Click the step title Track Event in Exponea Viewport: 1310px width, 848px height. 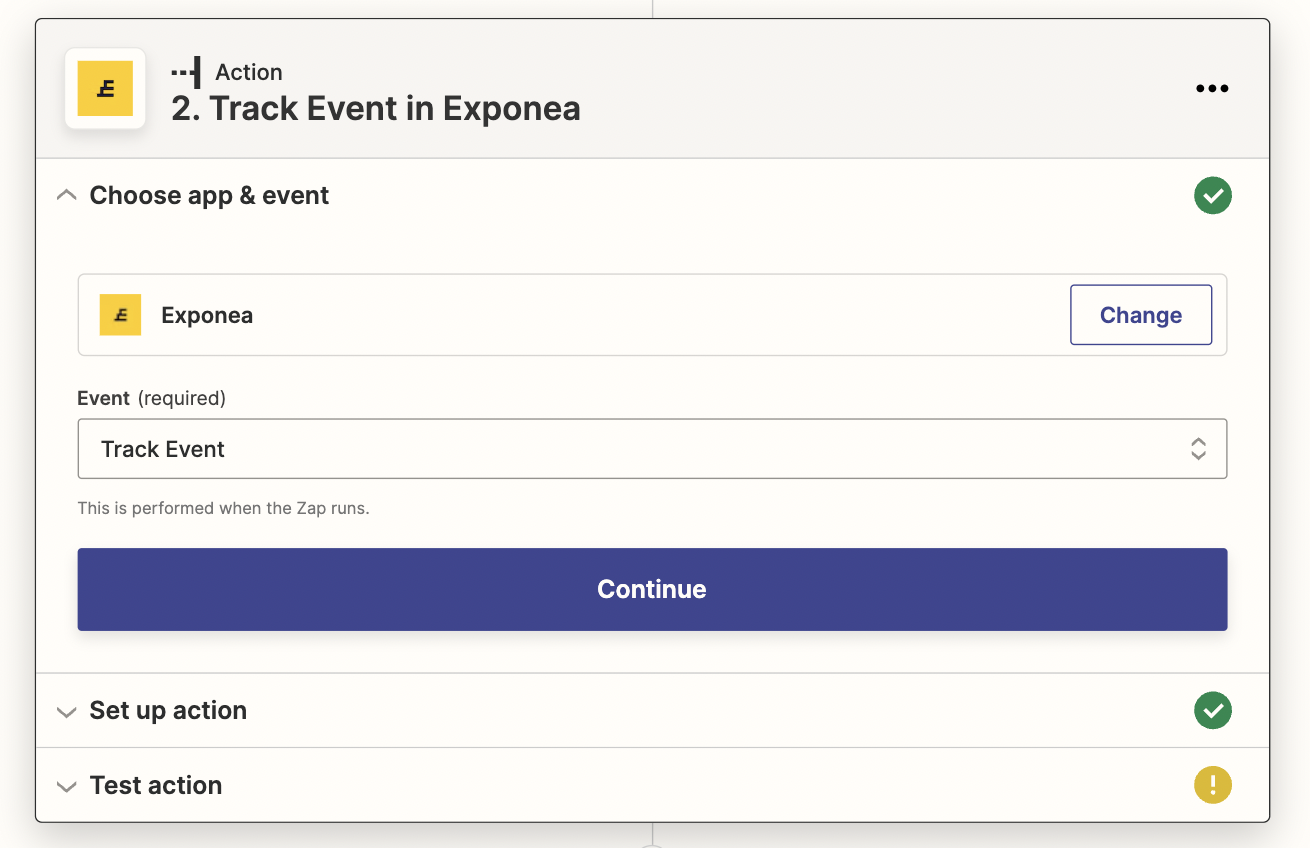coord(376,108)
